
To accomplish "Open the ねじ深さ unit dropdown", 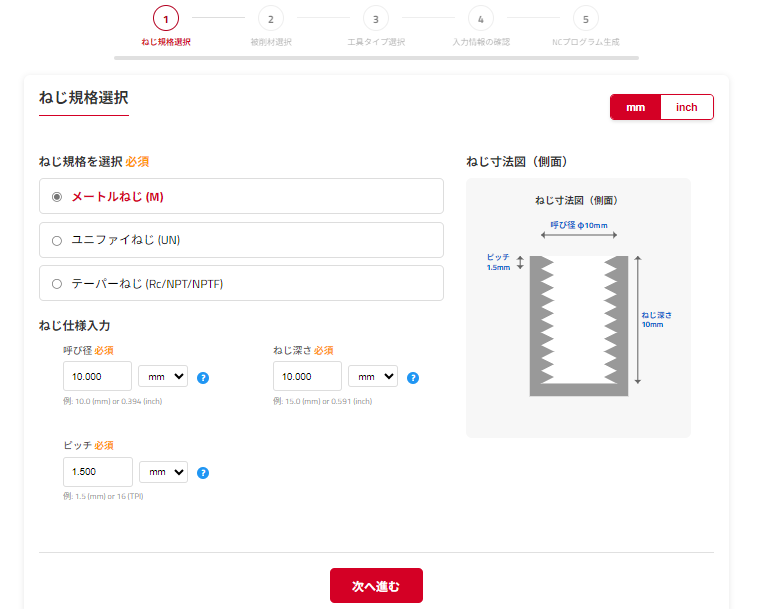I will click(x=373, y=377).
